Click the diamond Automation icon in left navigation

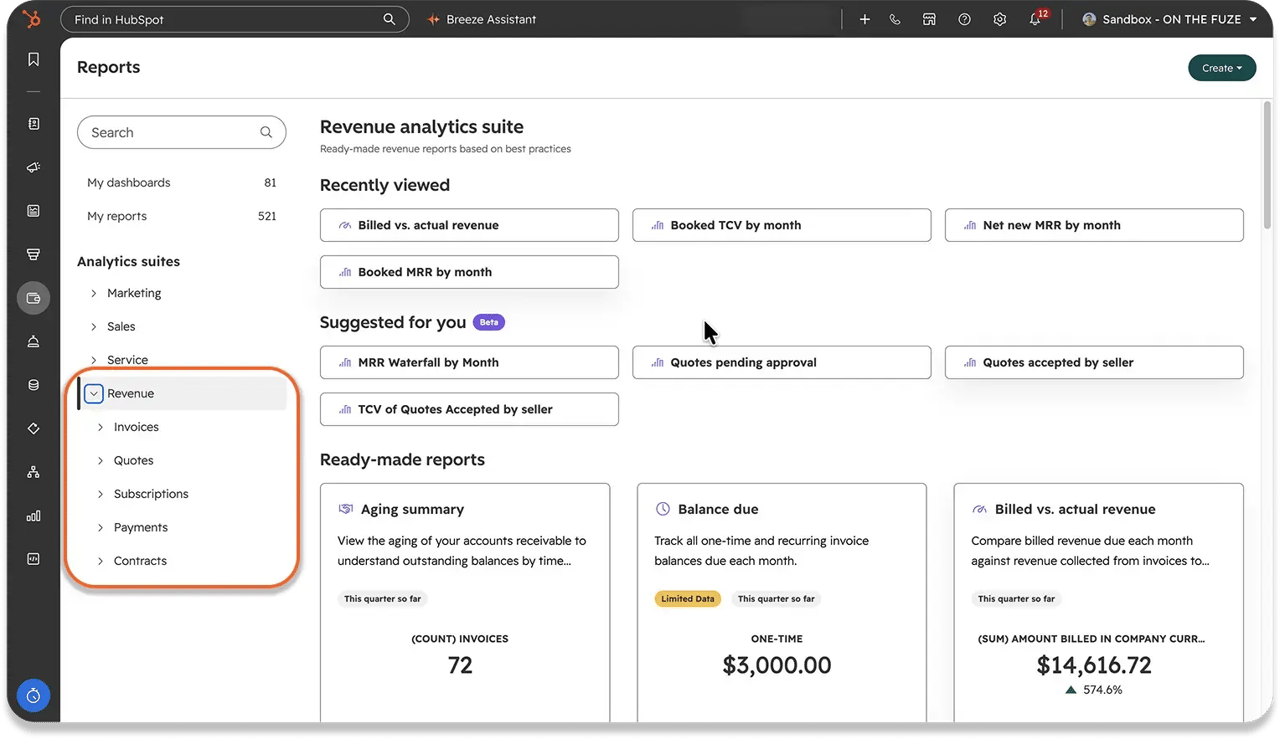33,429
